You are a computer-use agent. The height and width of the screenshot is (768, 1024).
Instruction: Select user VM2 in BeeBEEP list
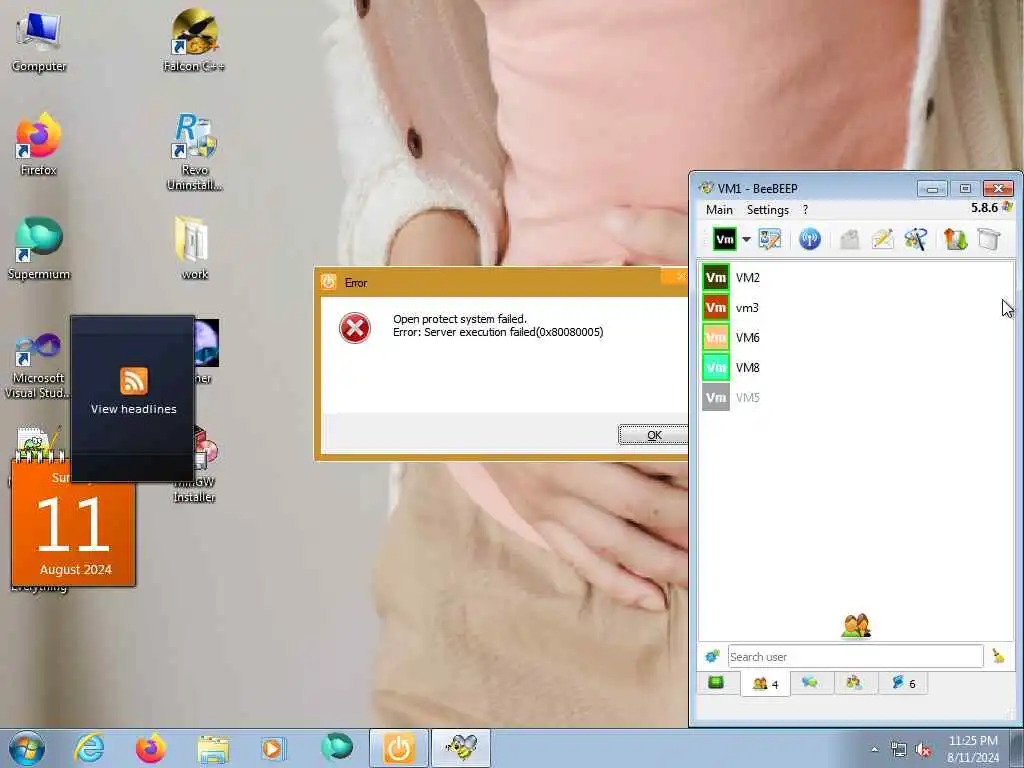(x=856, y=278)
